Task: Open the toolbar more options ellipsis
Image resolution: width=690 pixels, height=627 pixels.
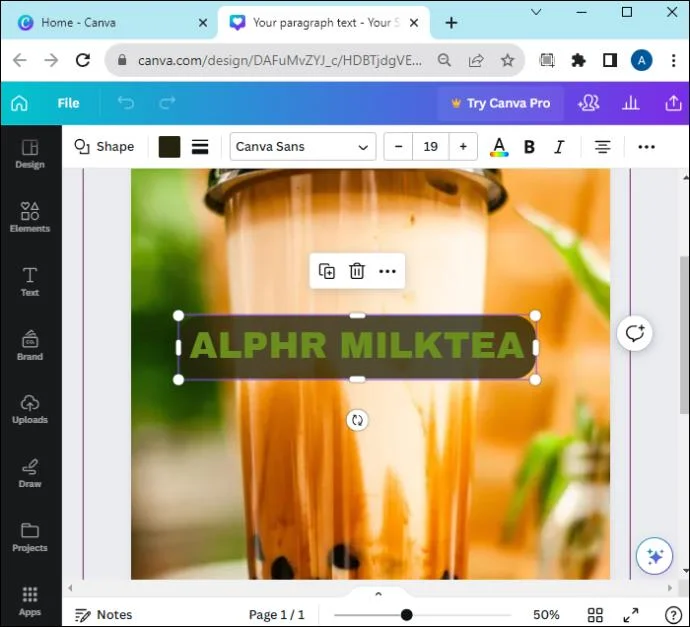Action: click(646, 147)
